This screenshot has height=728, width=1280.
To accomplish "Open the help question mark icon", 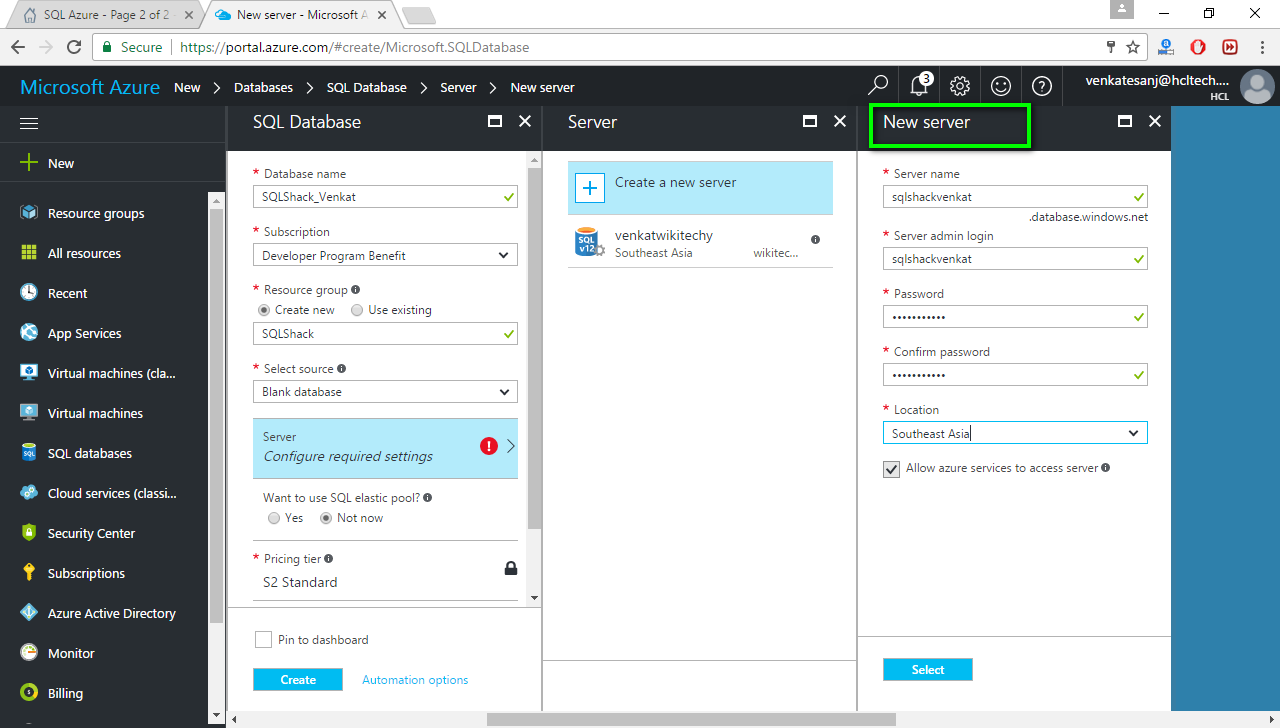I will pos(1042,86).
